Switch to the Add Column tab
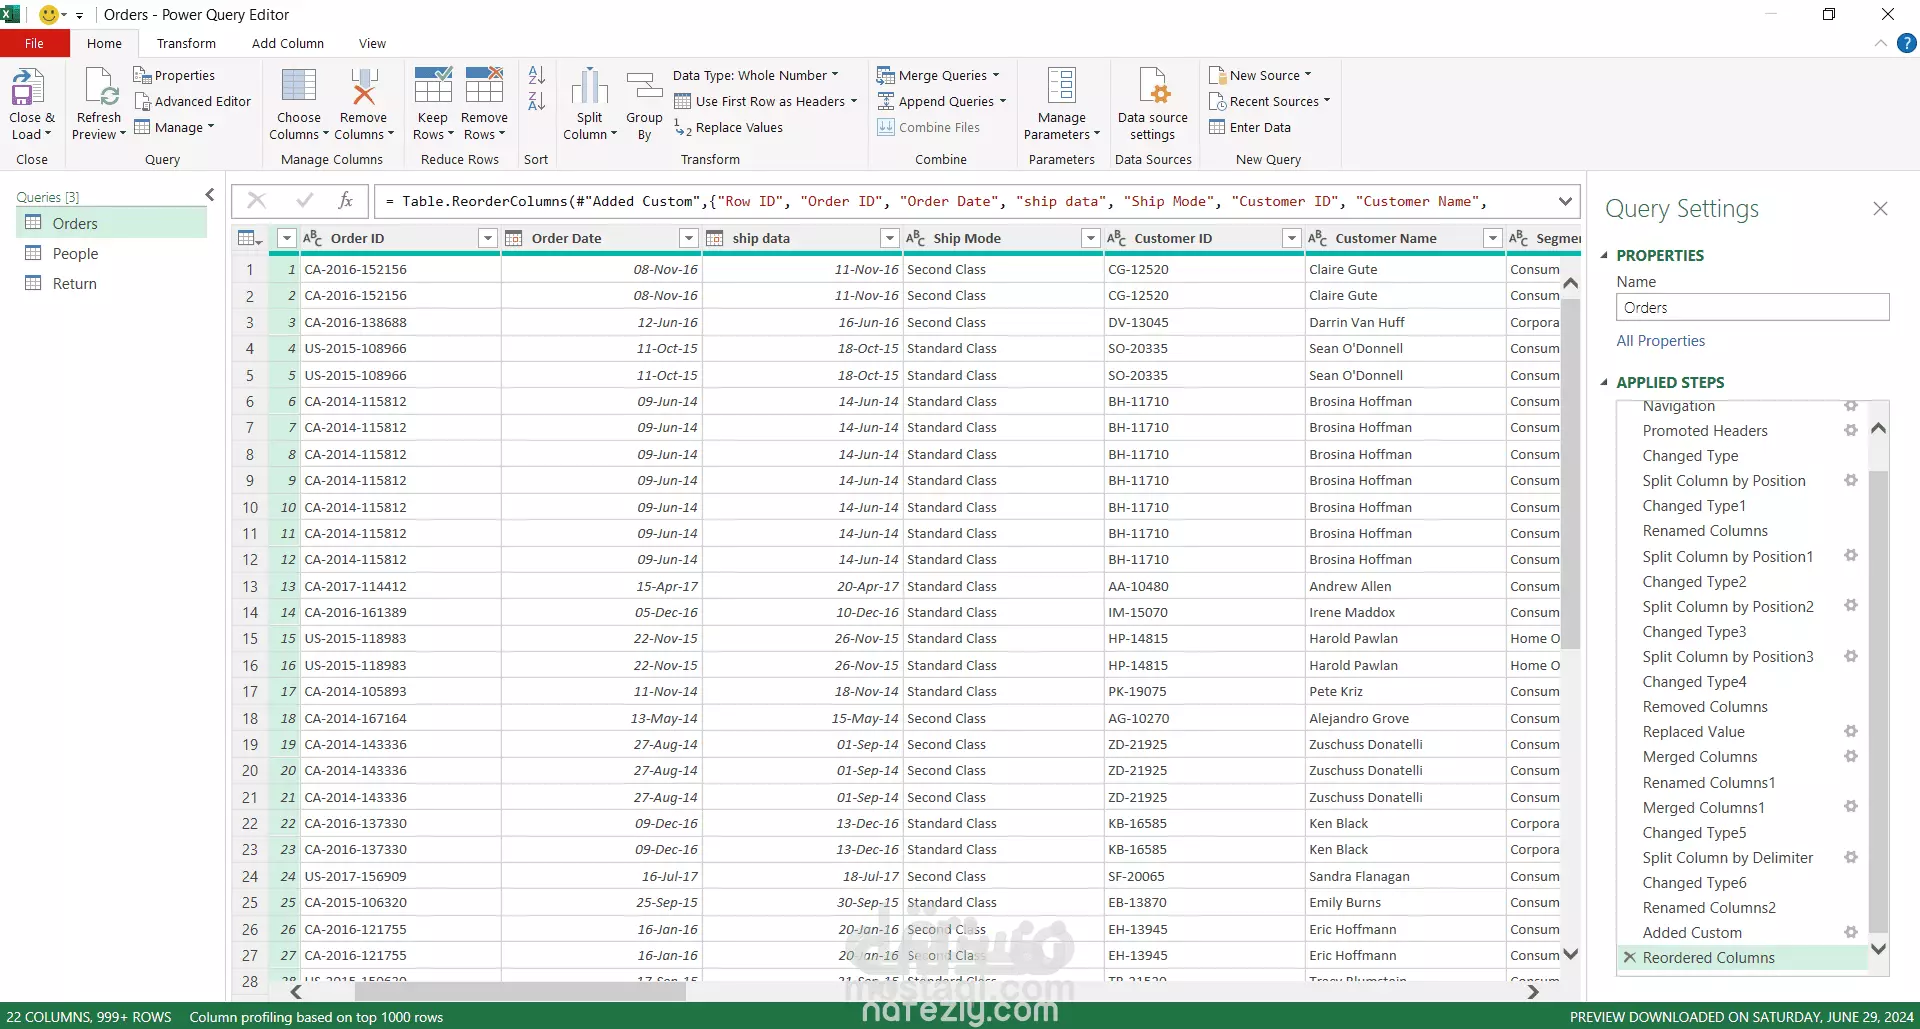Image resolution: width=1920 pixels, height=1029 pixels. (288, 43)
